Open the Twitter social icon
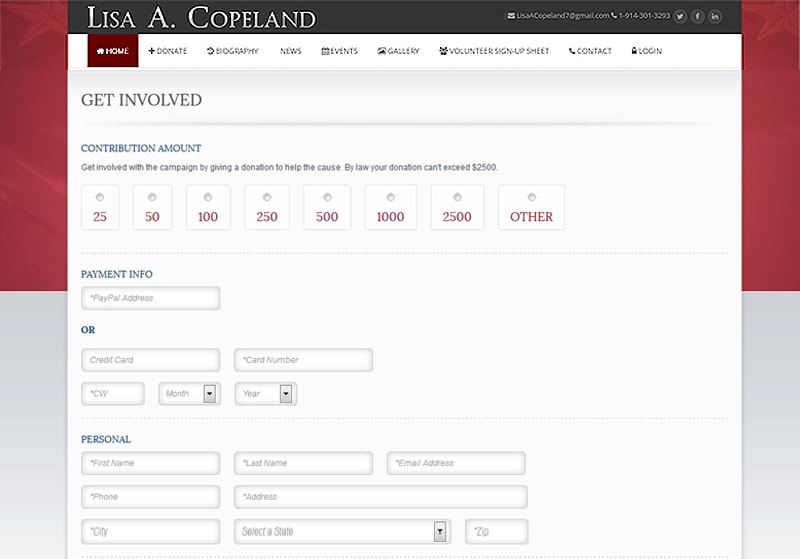800x559 pixels. (680, 16)
